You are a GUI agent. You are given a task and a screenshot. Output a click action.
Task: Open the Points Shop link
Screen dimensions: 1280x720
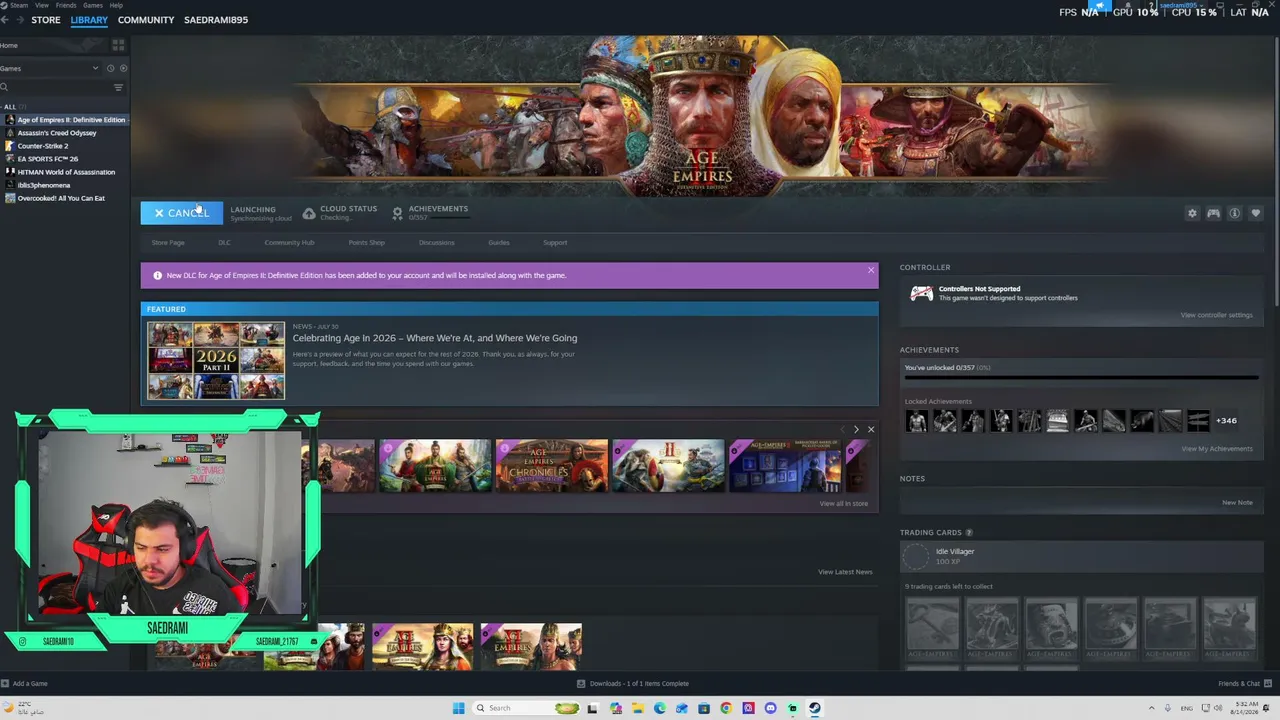366,243
